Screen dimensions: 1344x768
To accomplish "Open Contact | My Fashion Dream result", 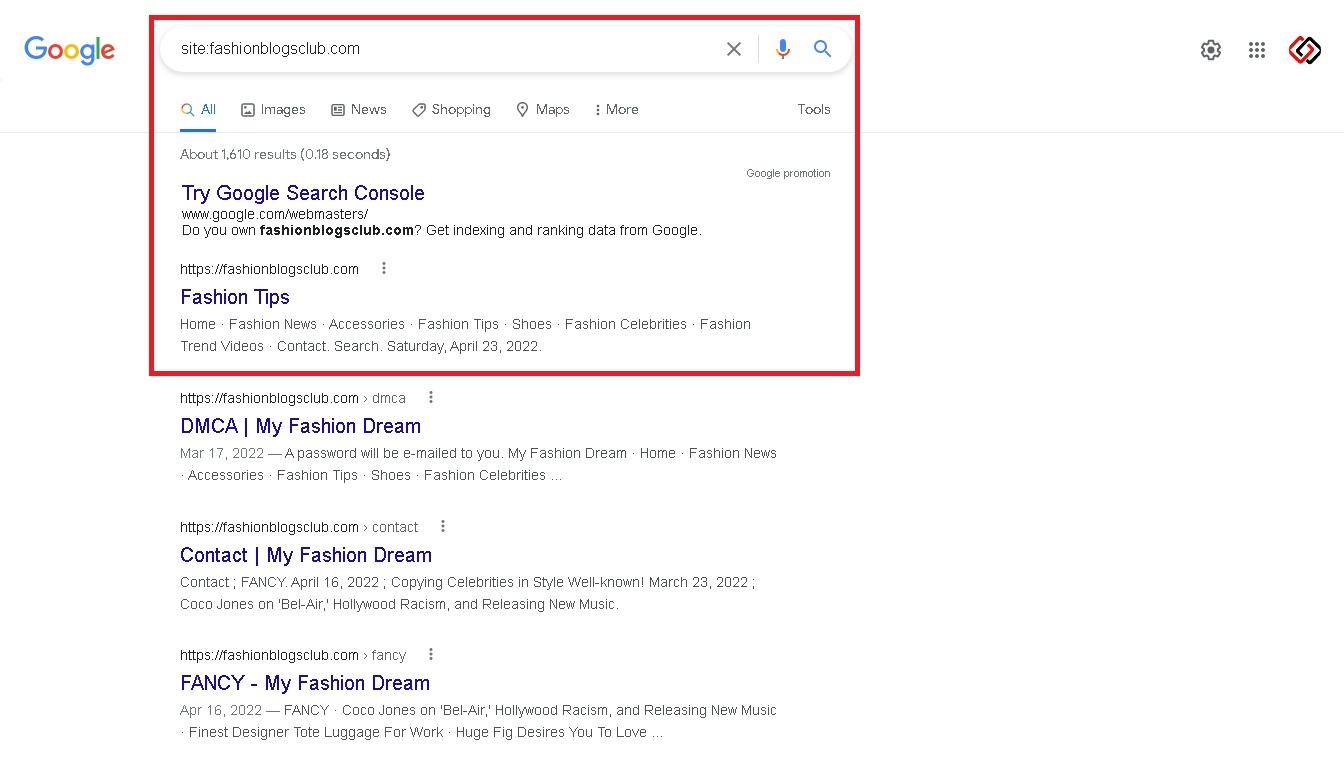I will pyautogui.click(x=306, y=555).
